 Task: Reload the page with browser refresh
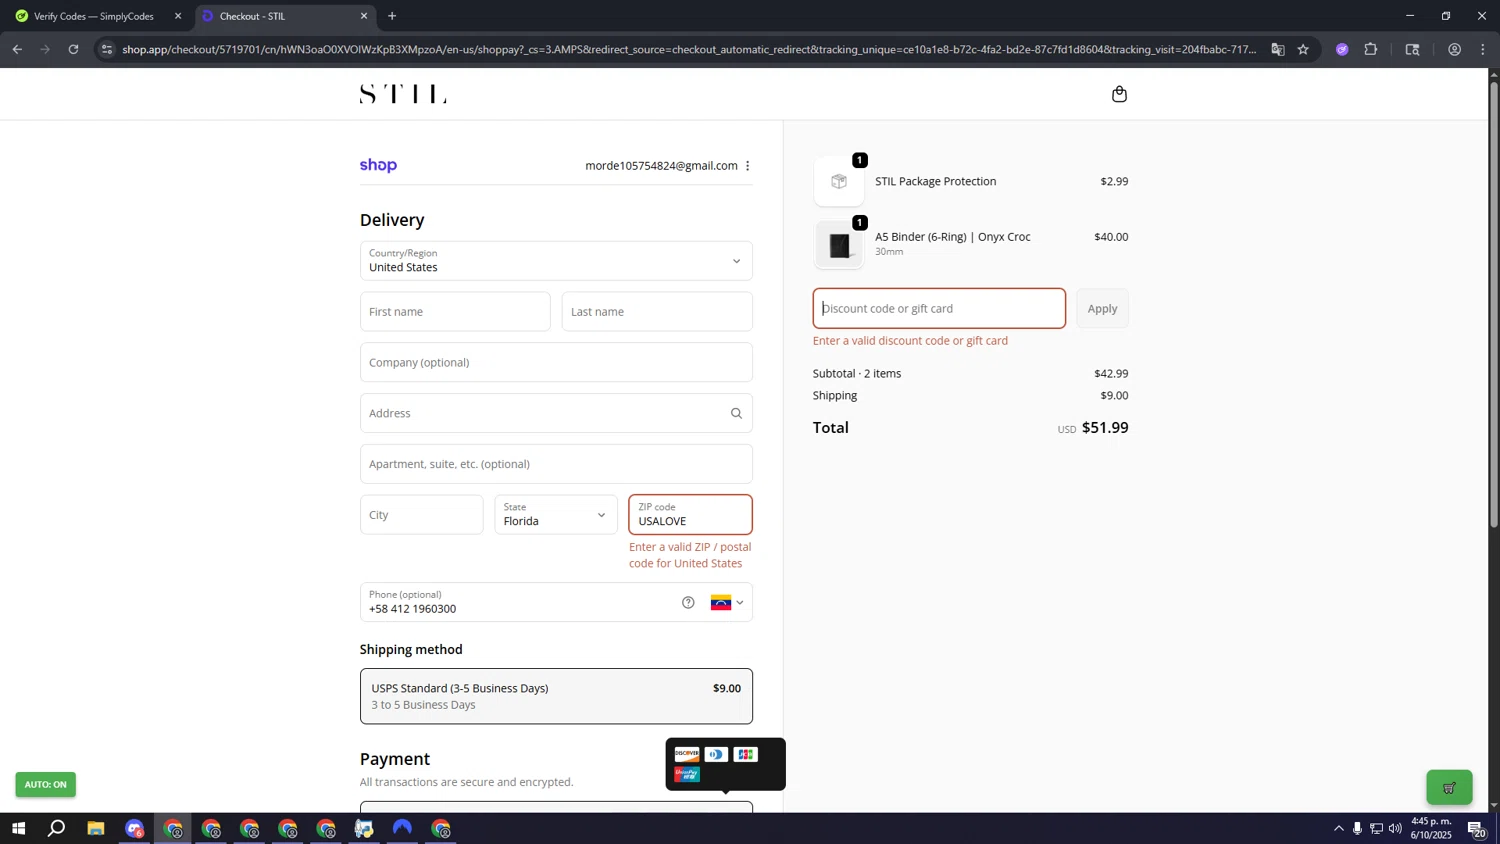[73, 49]
